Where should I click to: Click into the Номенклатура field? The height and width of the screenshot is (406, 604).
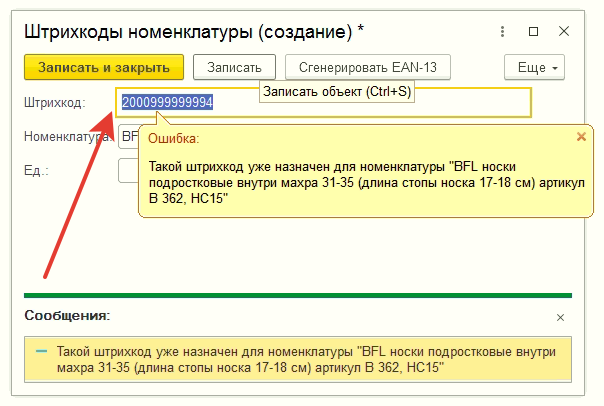coord(128,137)
